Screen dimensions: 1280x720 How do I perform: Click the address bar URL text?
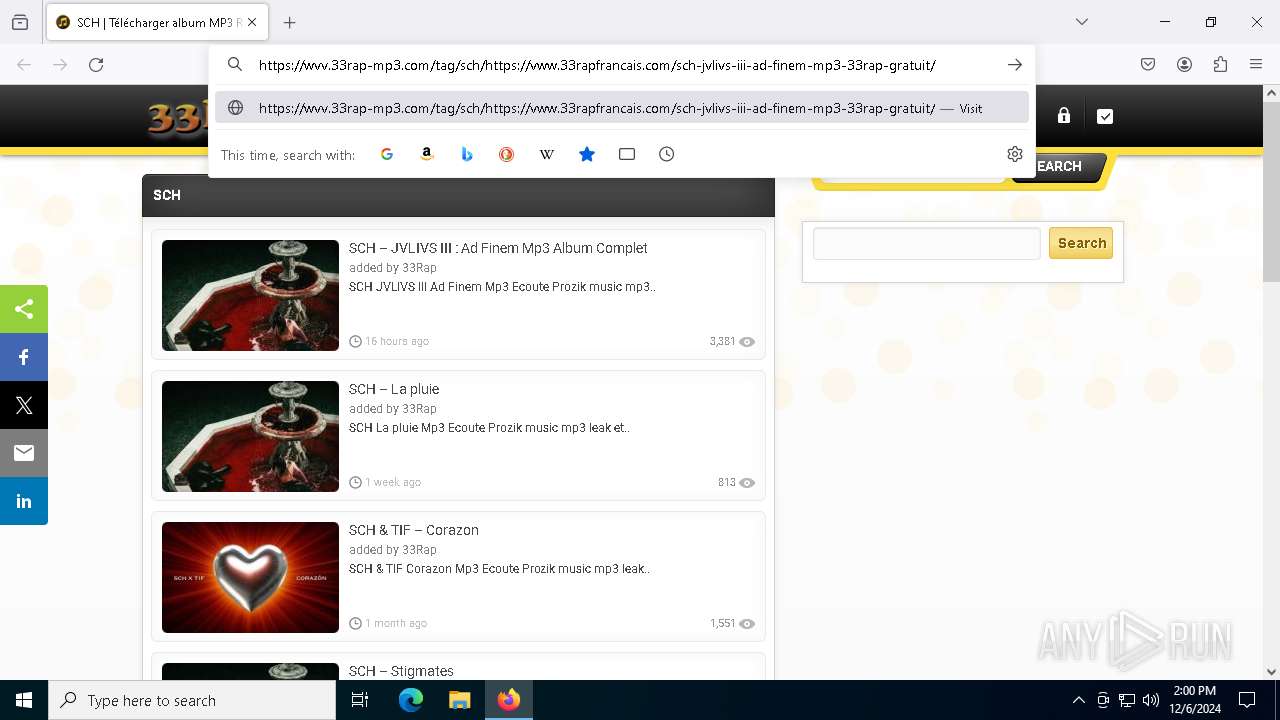point(597,65)
